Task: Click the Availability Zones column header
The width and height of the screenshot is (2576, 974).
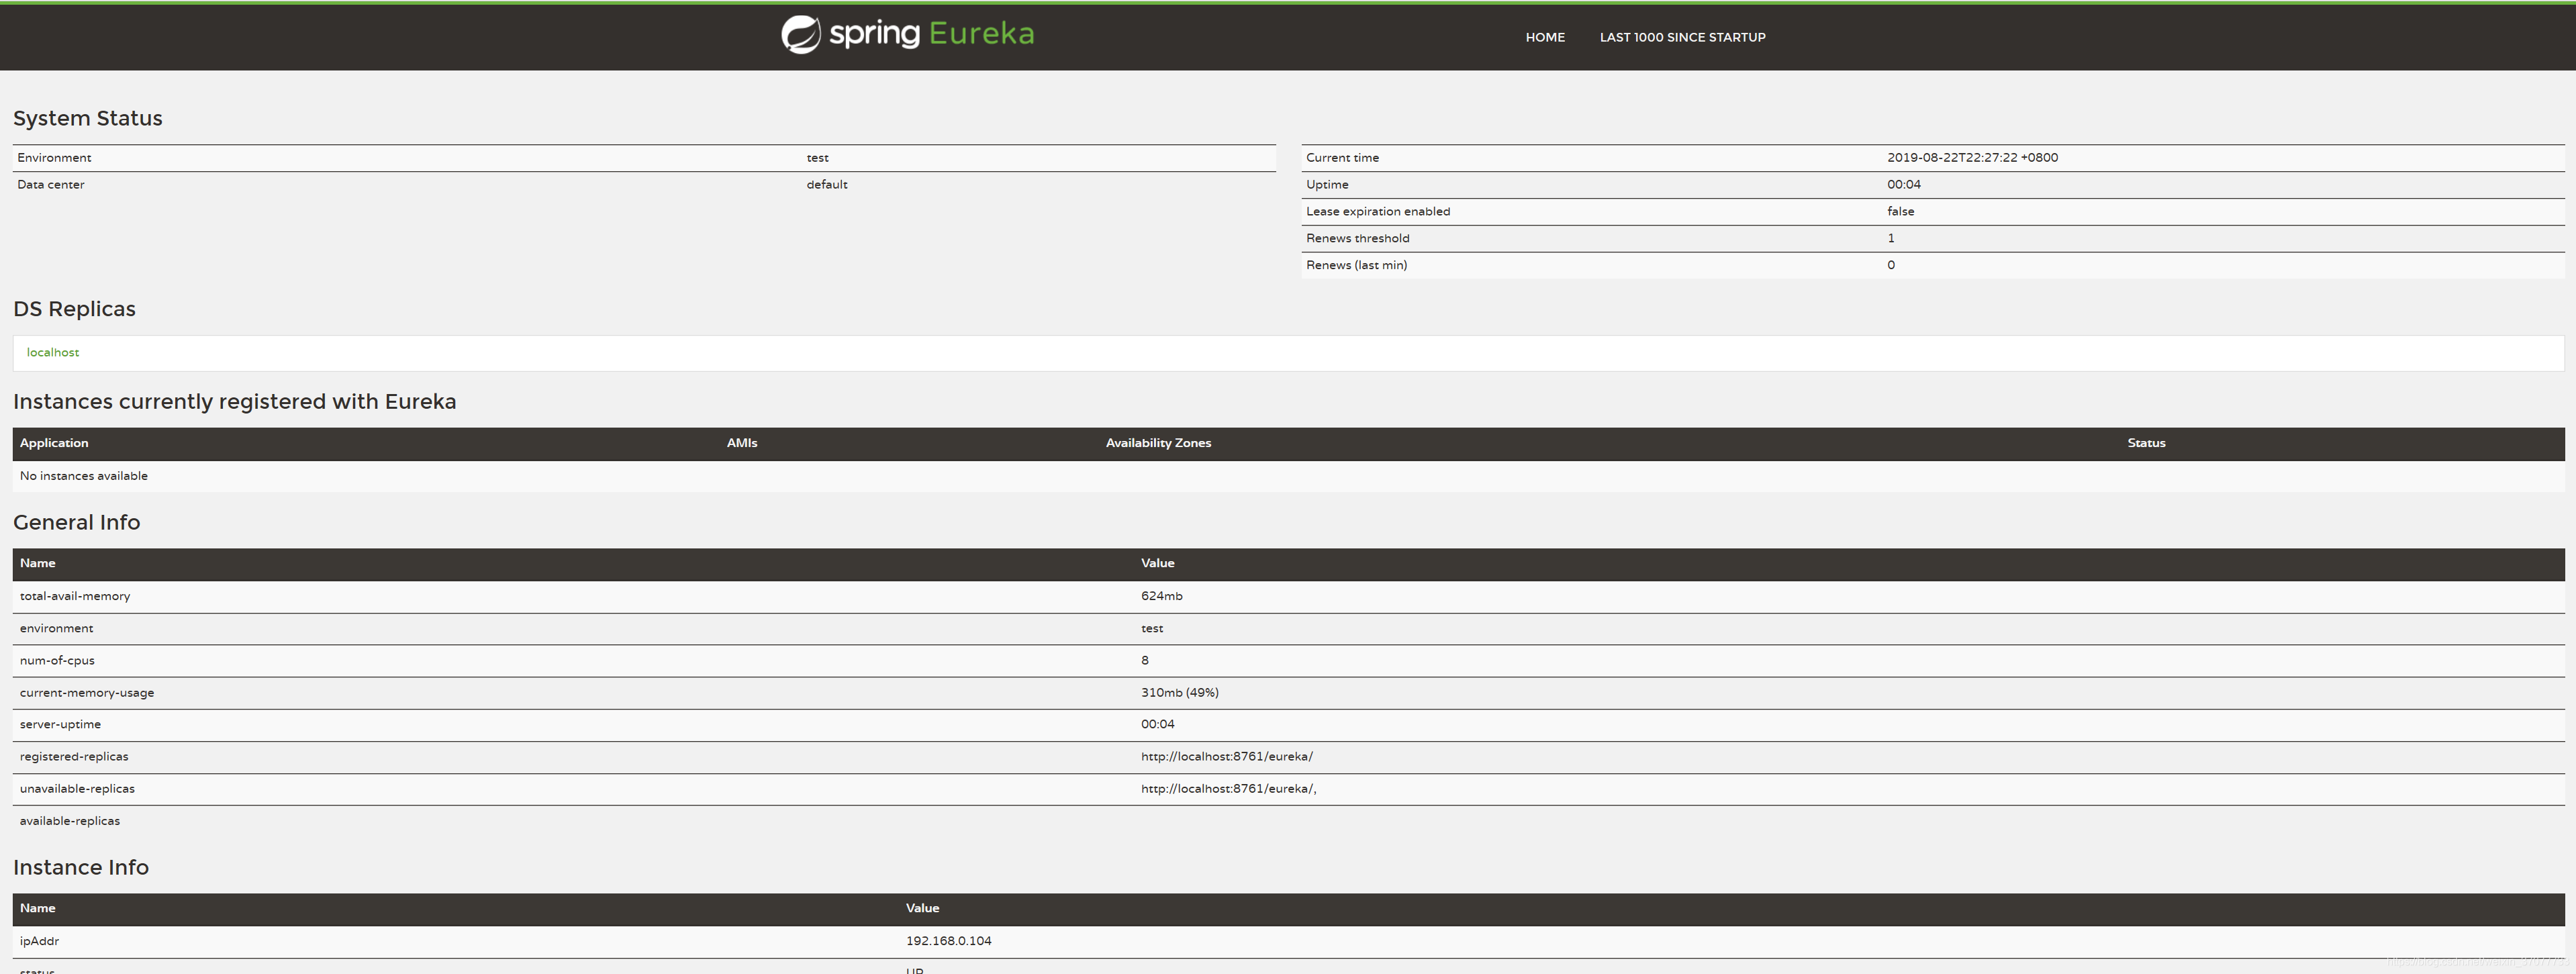Action: 1158,443
